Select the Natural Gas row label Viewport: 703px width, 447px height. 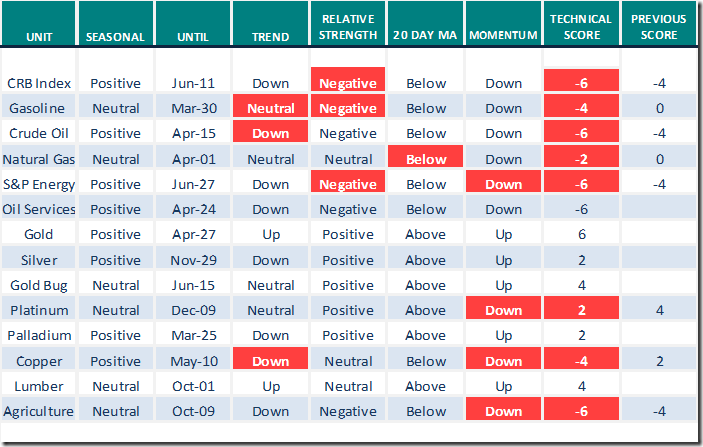coord(40,159)
